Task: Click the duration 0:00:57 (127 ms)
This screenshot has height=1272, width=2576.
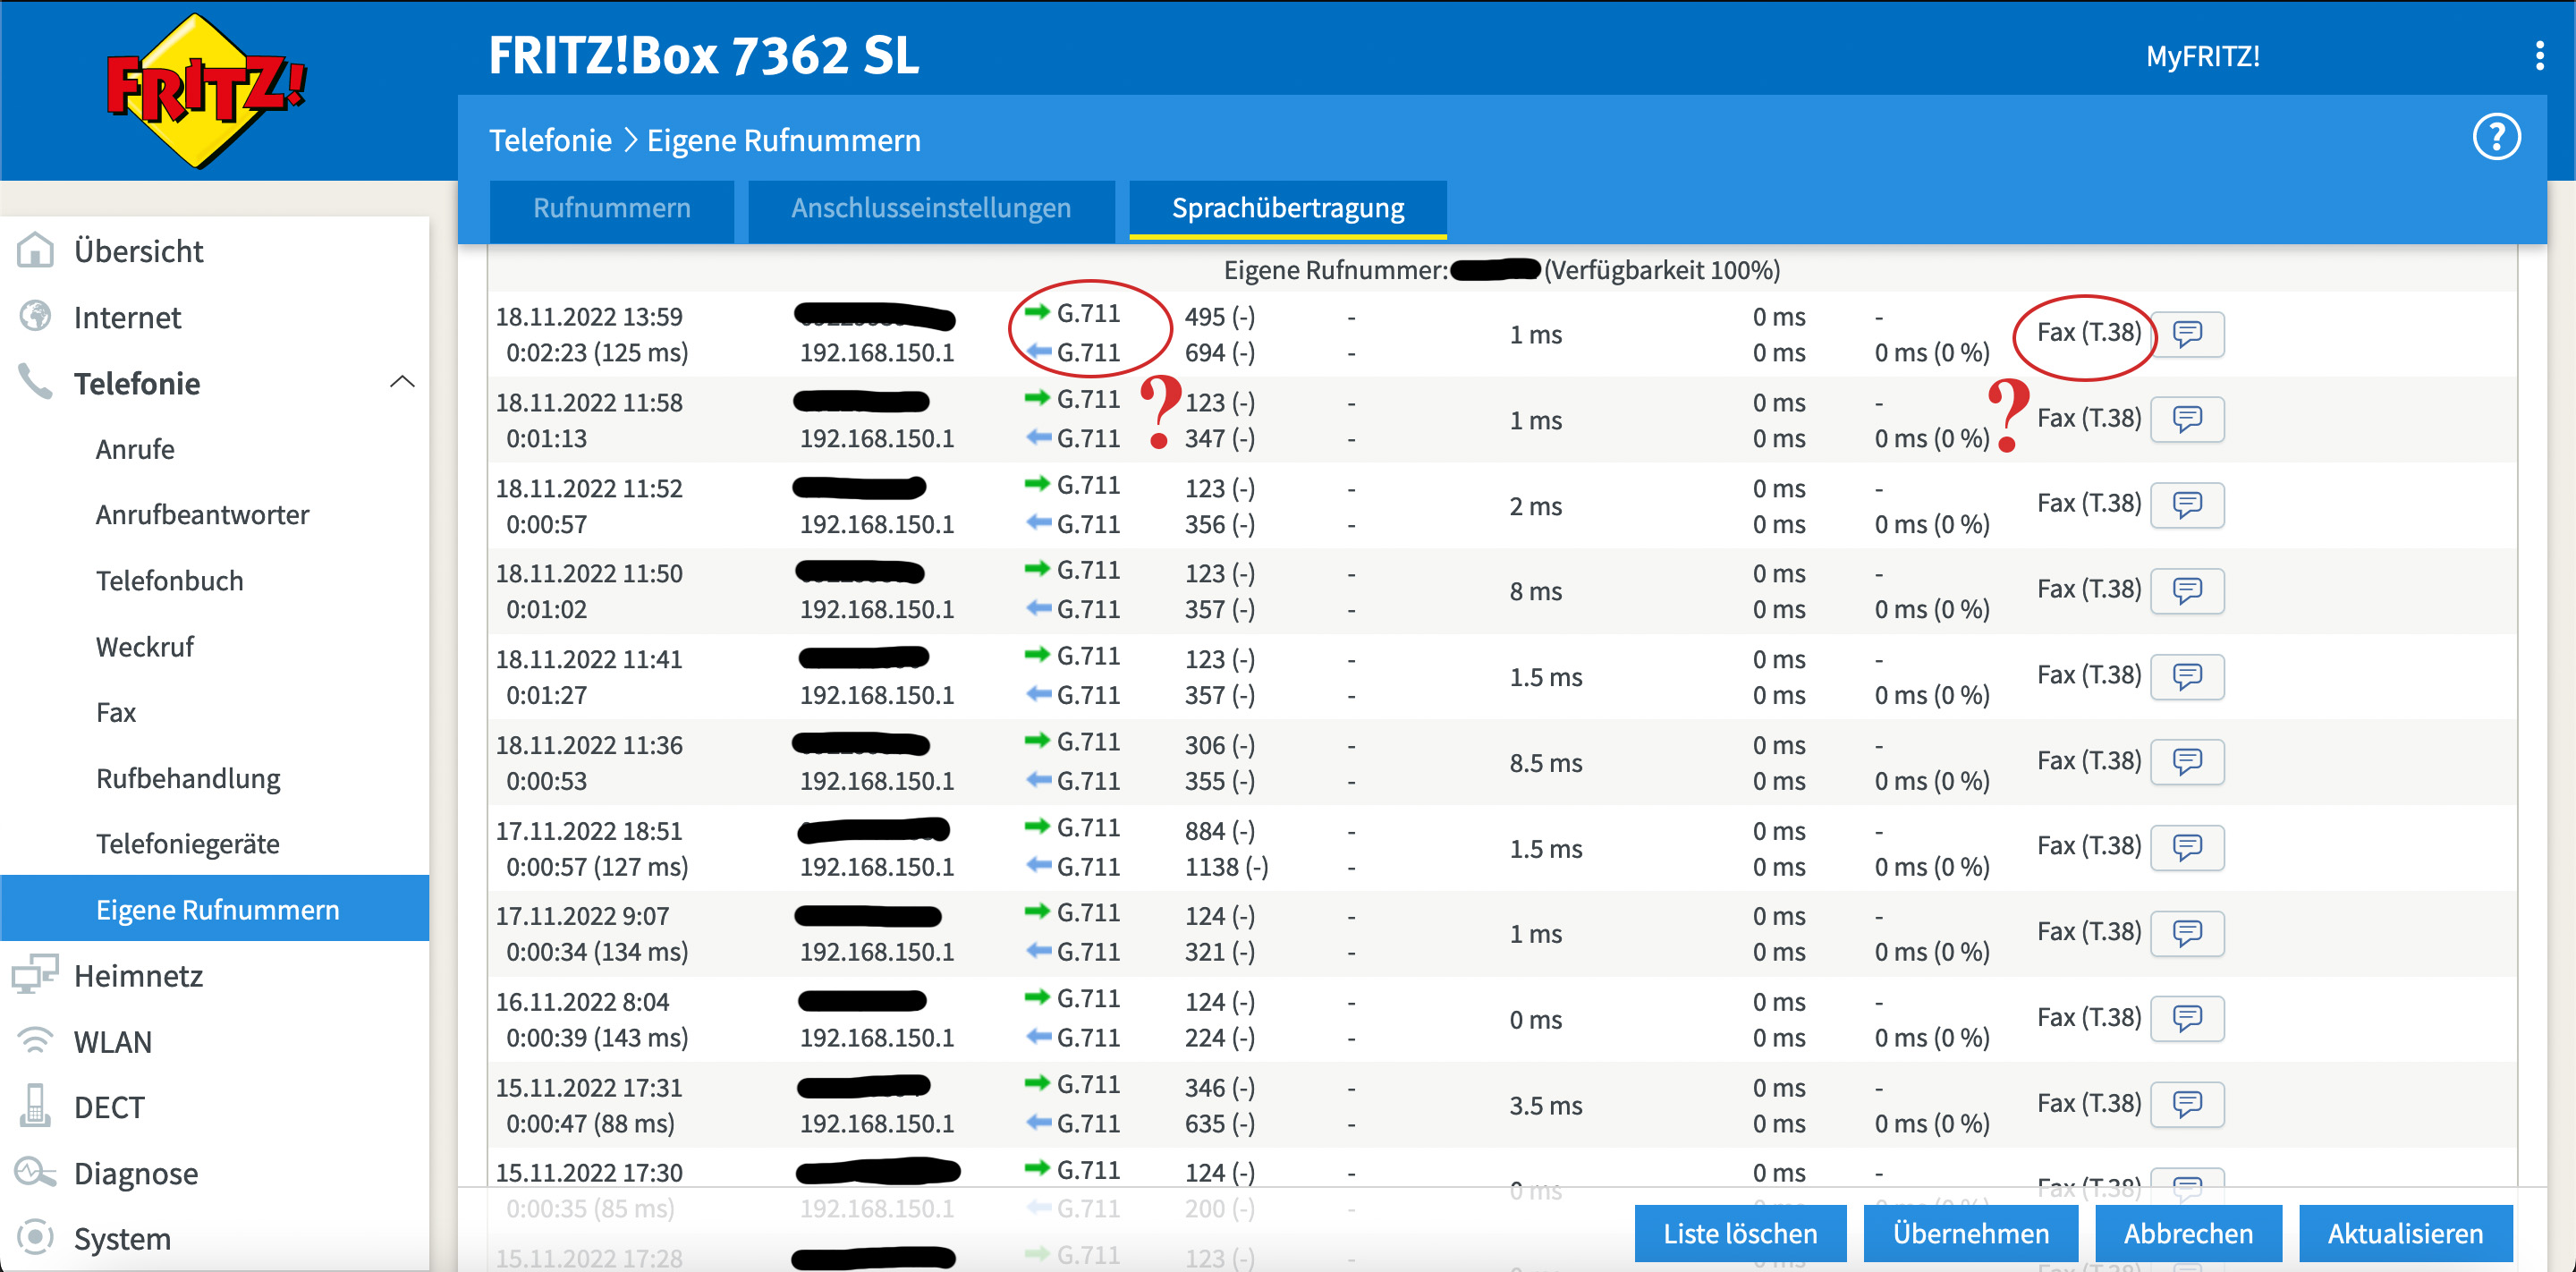Action: pos(597,866)
